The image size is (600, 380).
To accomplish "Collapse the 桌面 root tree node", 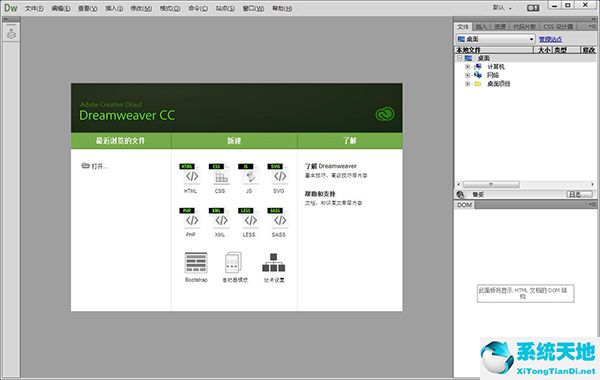I will coord(459,58).
